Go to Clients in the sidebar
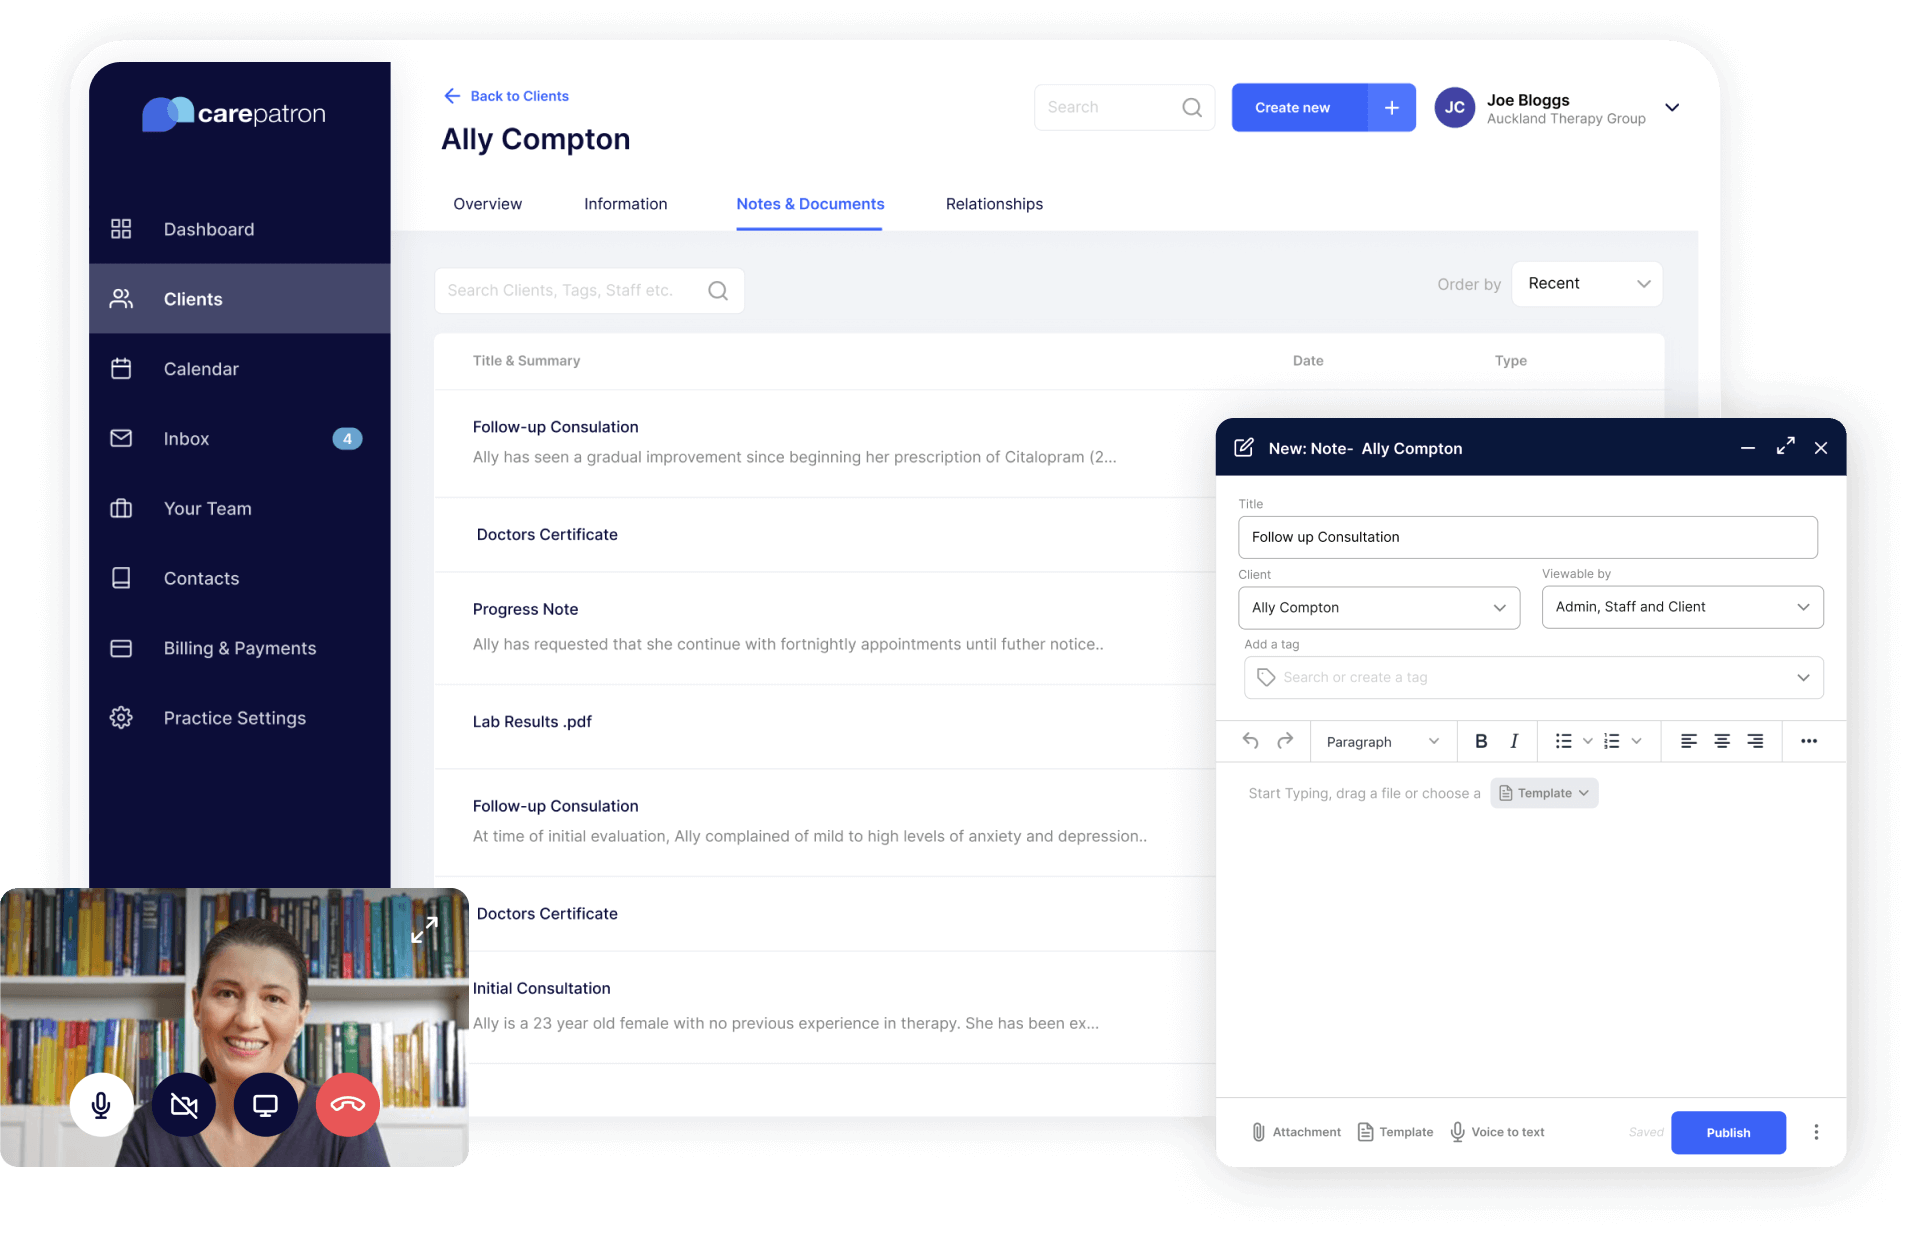The height and width of the screenshot is (1235, 1915). pyautogui.click(x=239, y=299)
